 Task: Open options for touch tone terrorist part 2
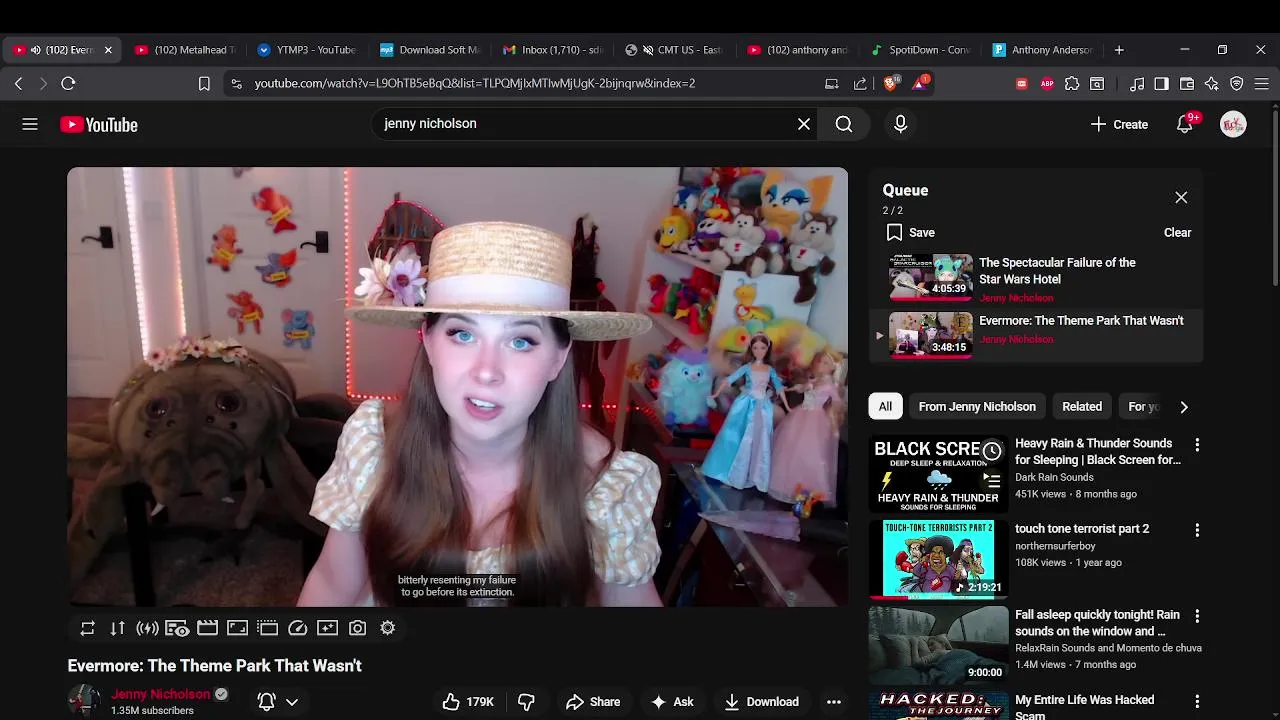click(1197, 530)
